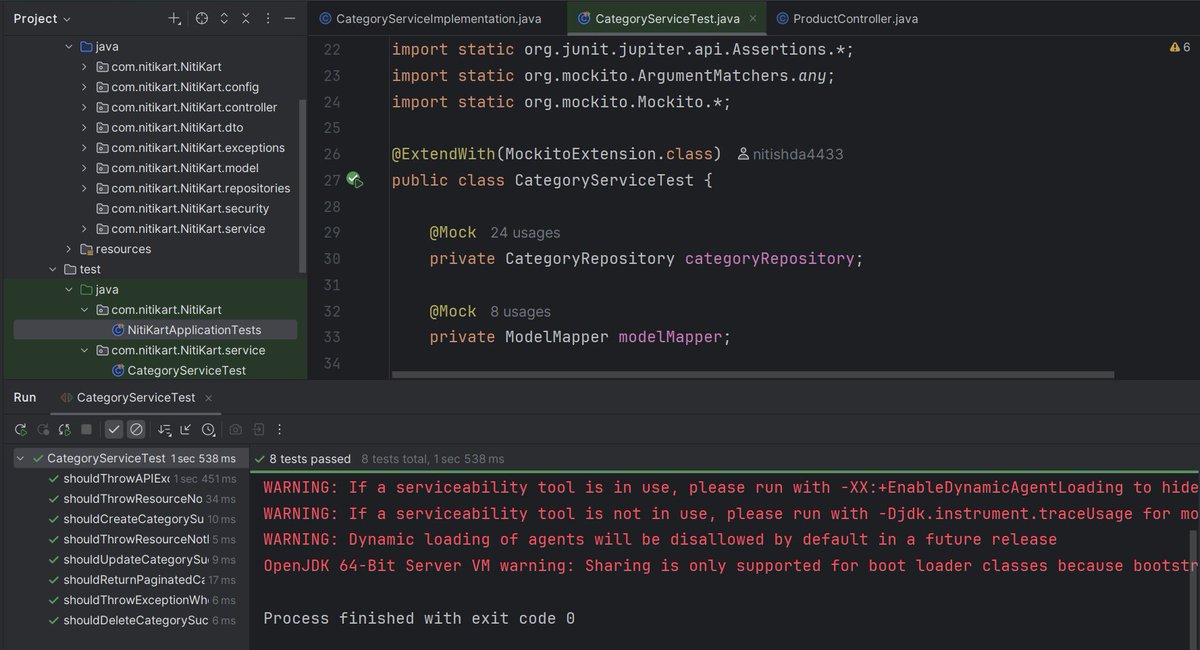Image resolution: width=1200 pixels, height=650 pixels.
Task: Click CategoryRepository type on line 30
Action: click(590, 259)
